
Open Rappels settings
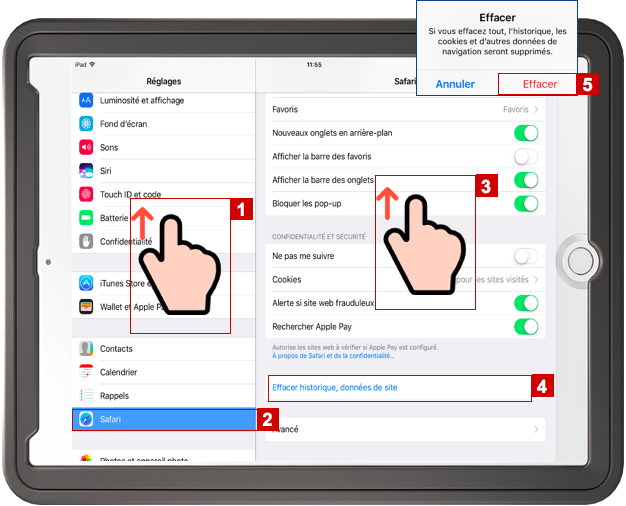pos(164,396)
